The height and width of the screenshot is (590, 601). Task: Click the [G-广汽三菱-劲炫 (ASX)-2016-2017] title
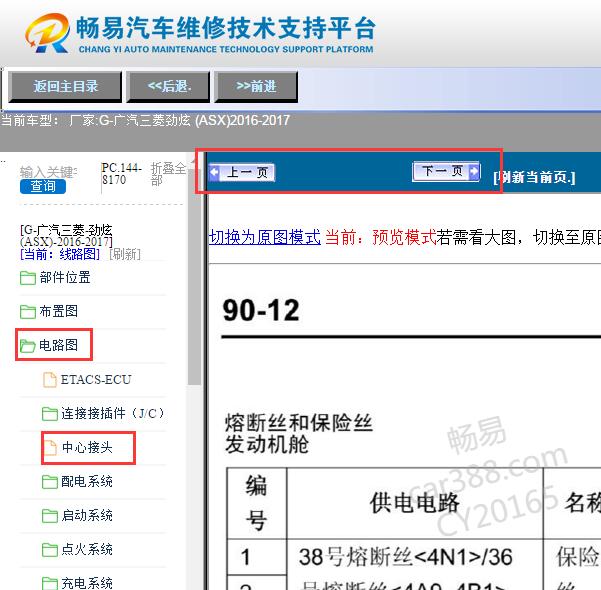tap(66, 236)
